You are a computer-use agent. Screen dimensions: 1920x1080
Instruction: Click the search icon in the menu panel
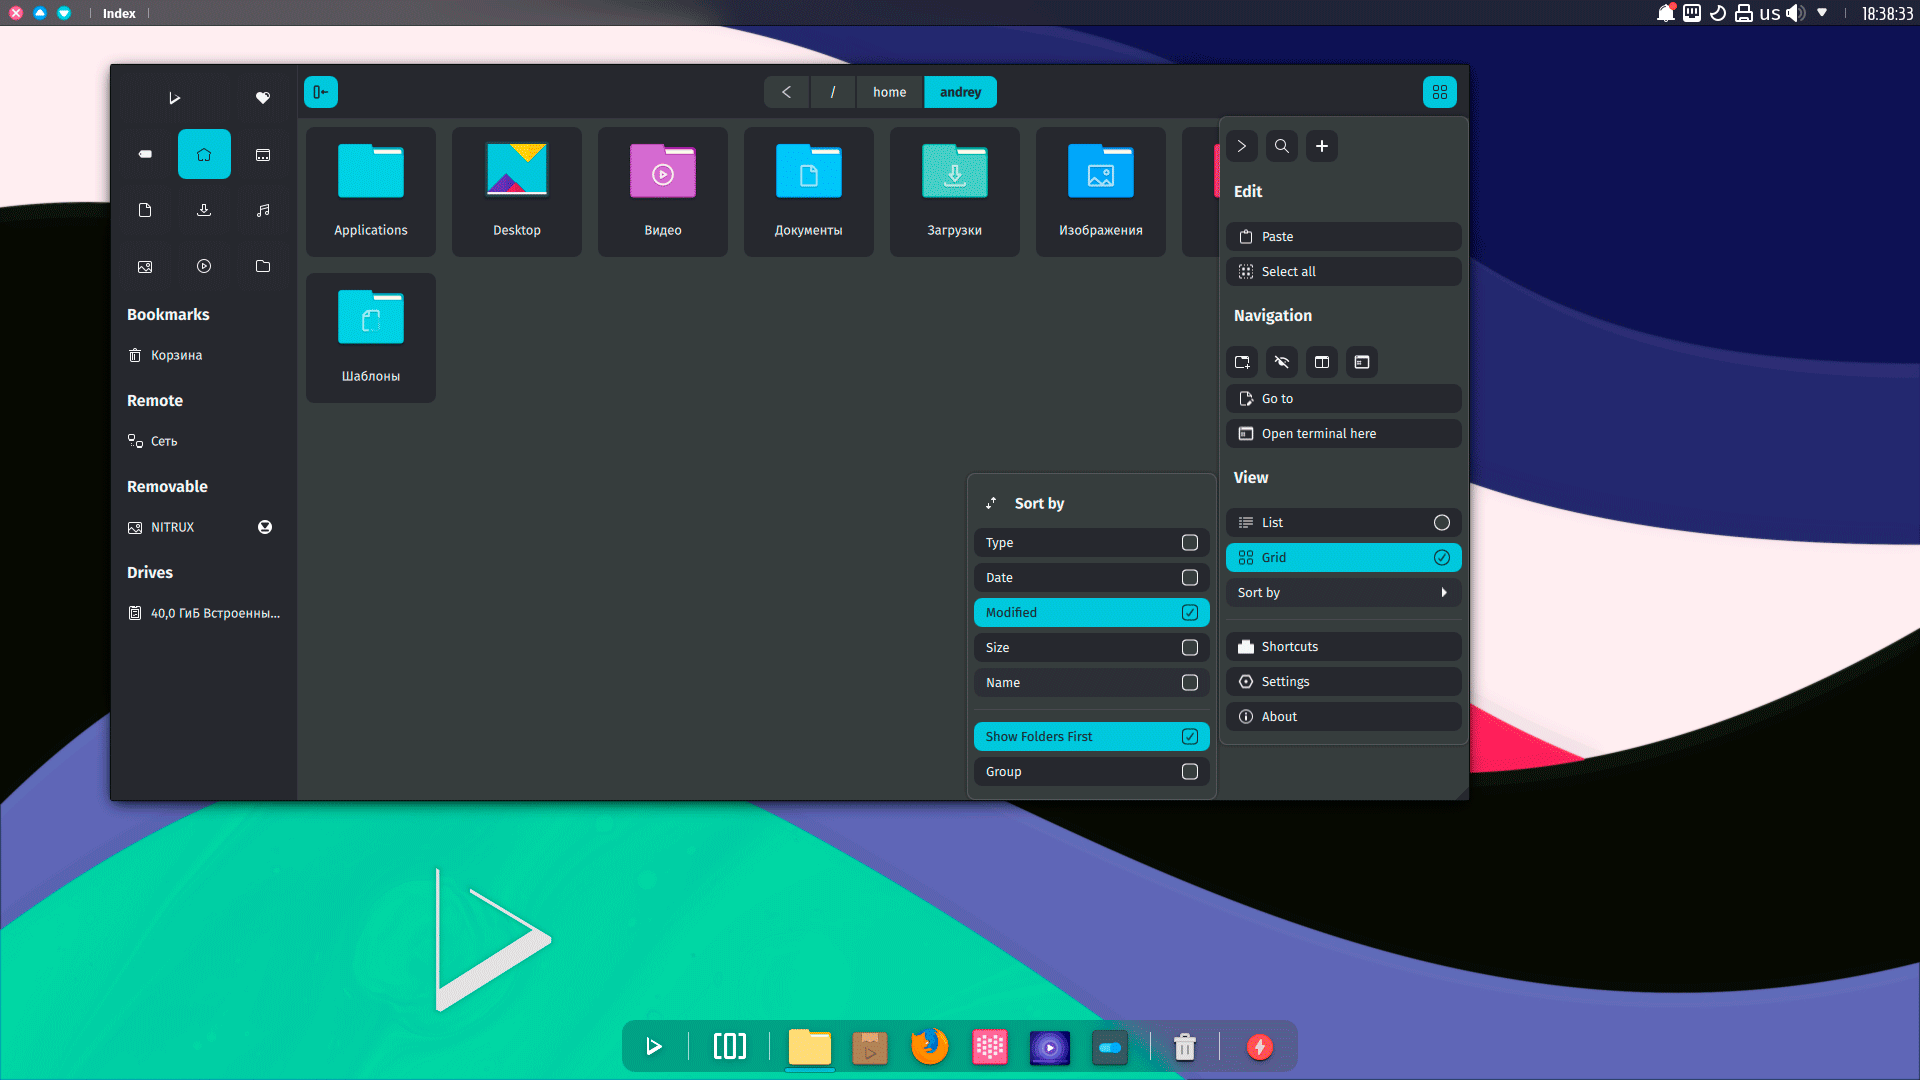pos(1281,146)
